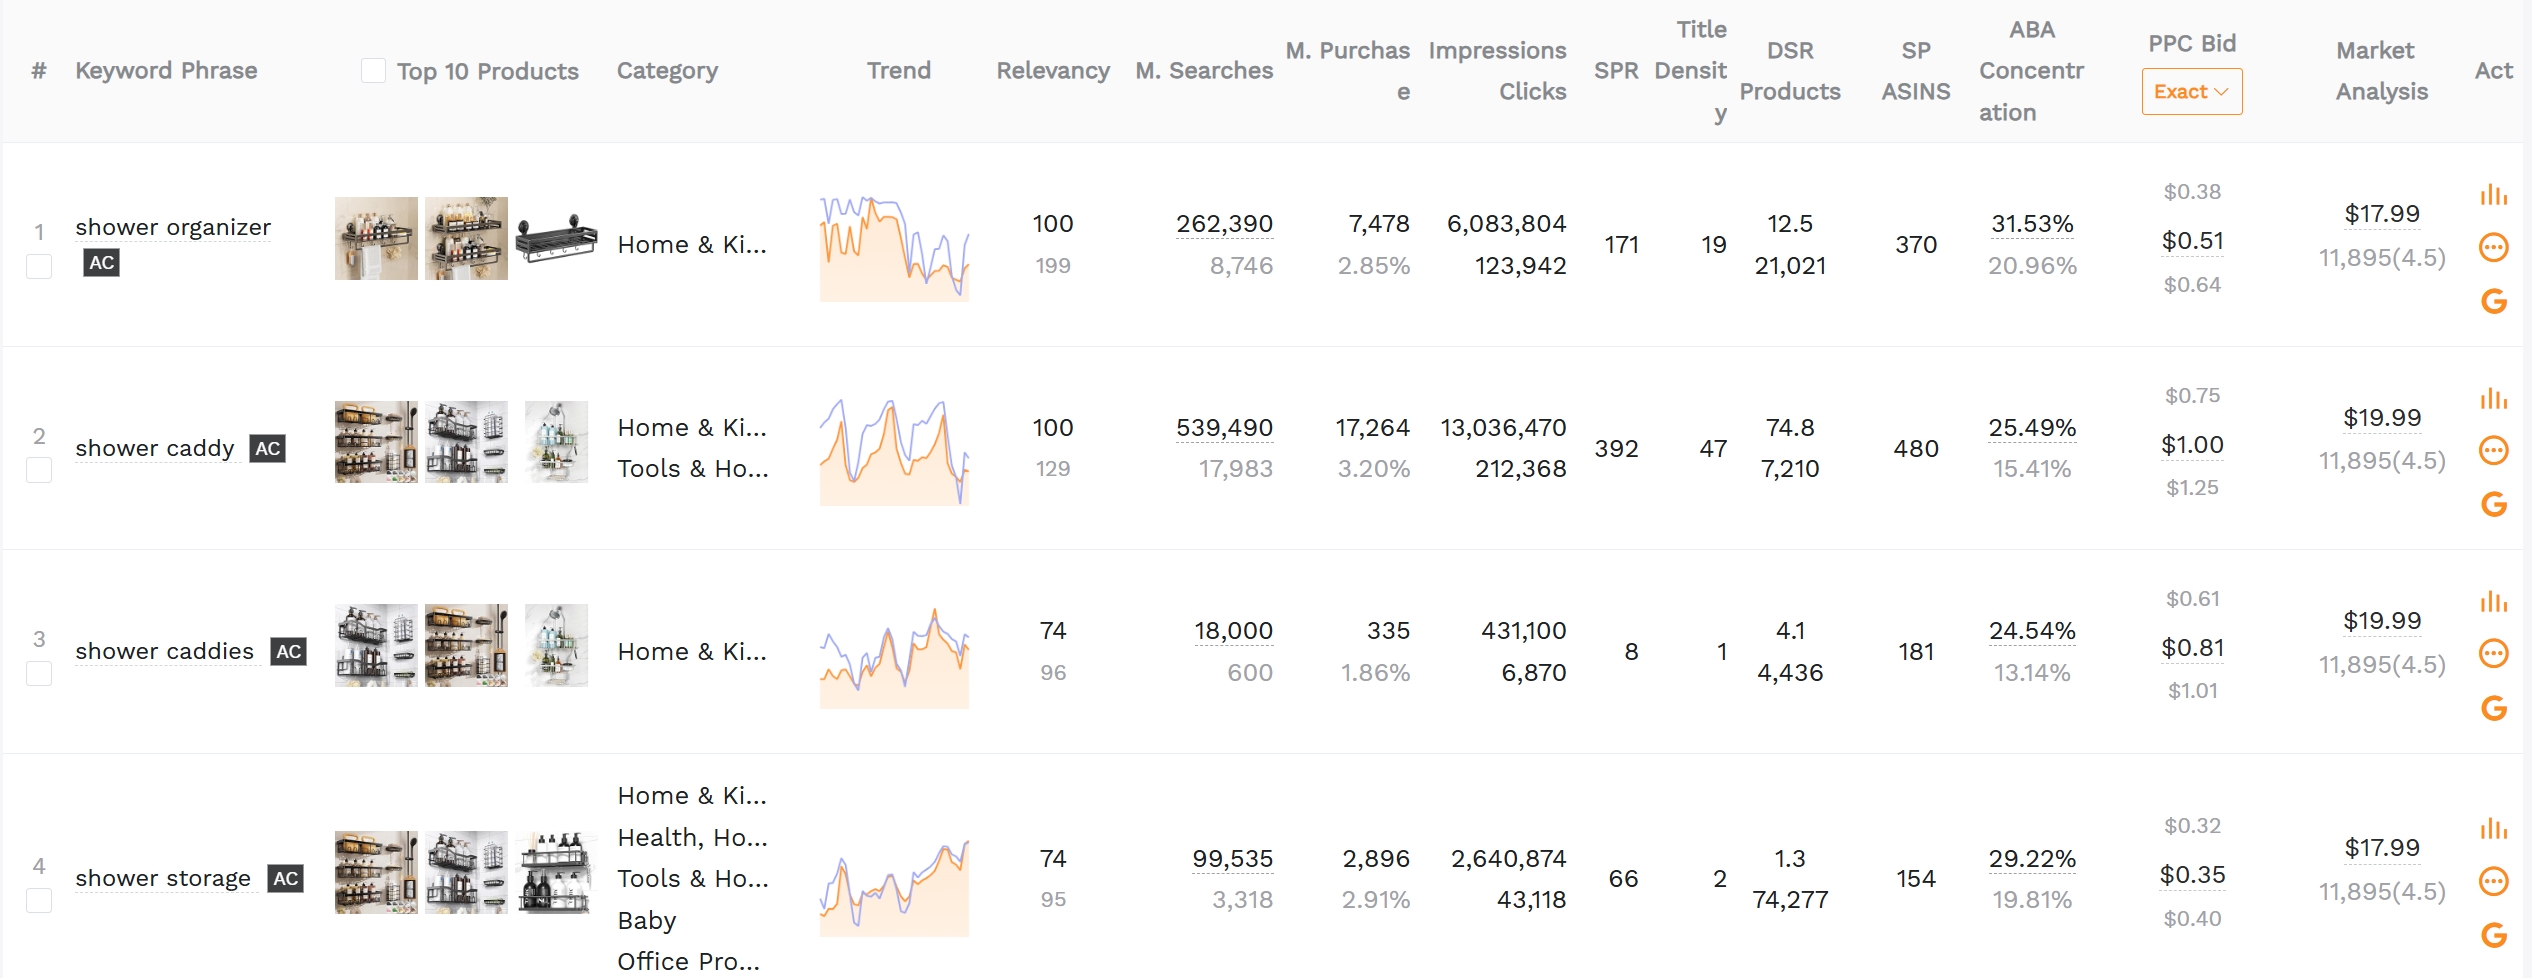Open the shower storage keyword link

(163, 878)
